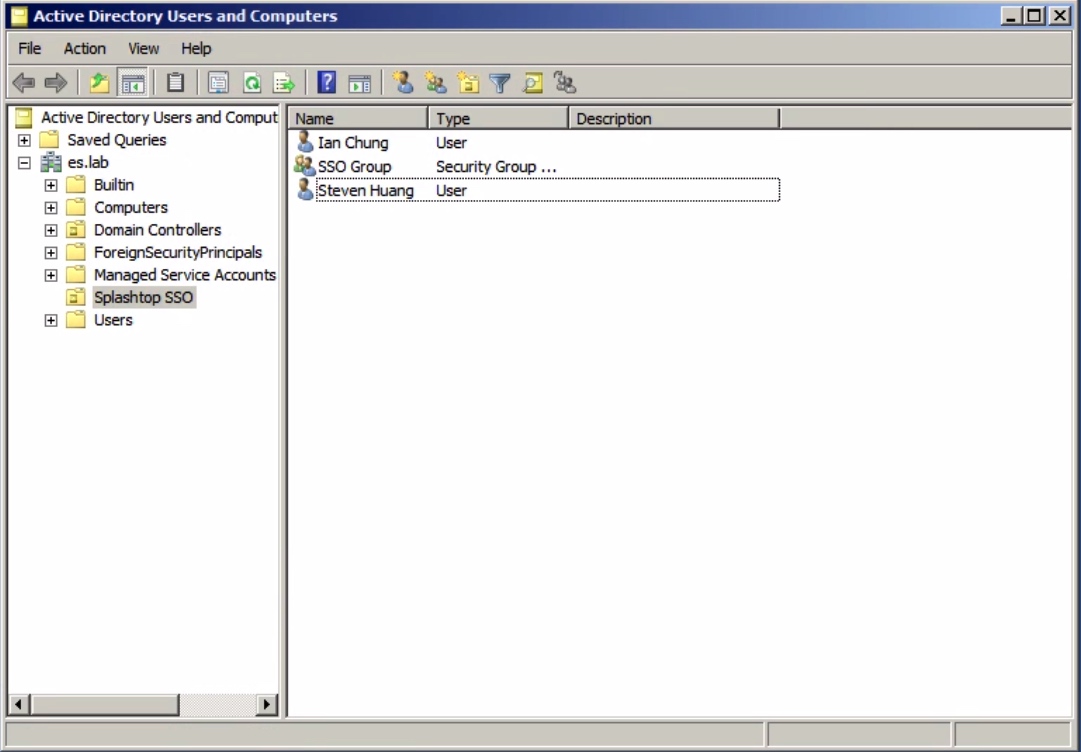
Task: Click the Add to group toolbar icon
Action: click(565, 83)
